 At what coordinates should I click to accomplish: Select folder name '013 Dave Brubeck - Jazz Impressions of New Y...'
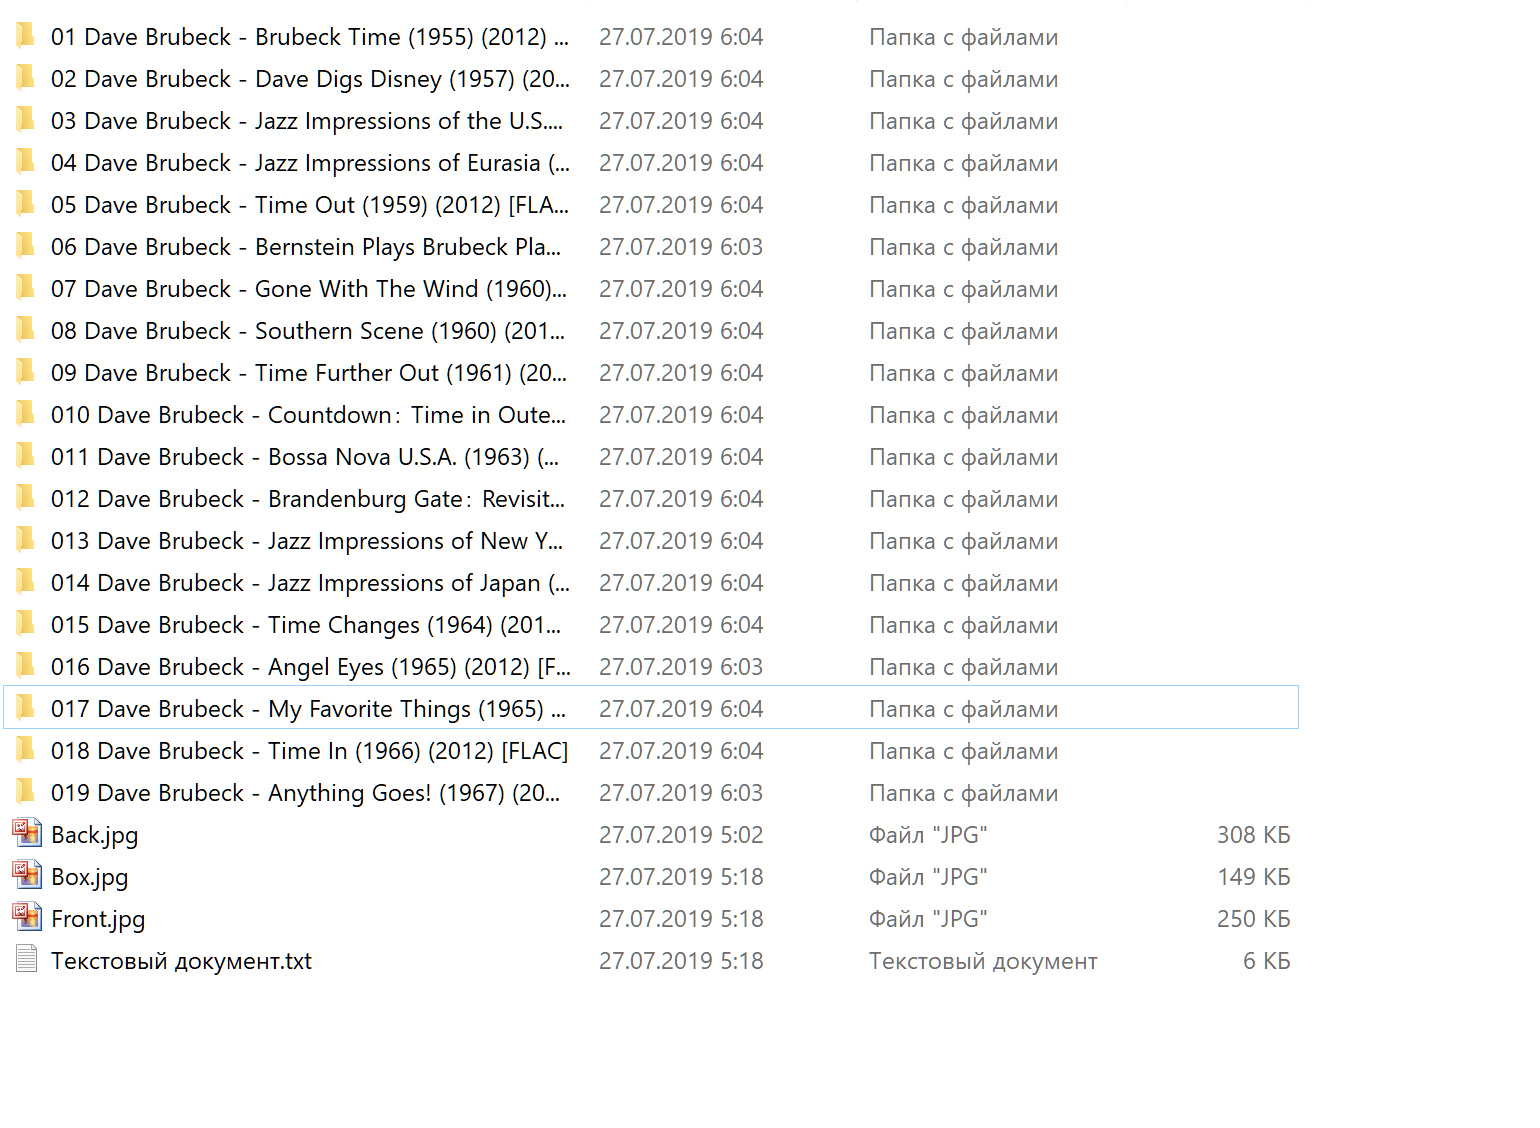click(307, 541)
